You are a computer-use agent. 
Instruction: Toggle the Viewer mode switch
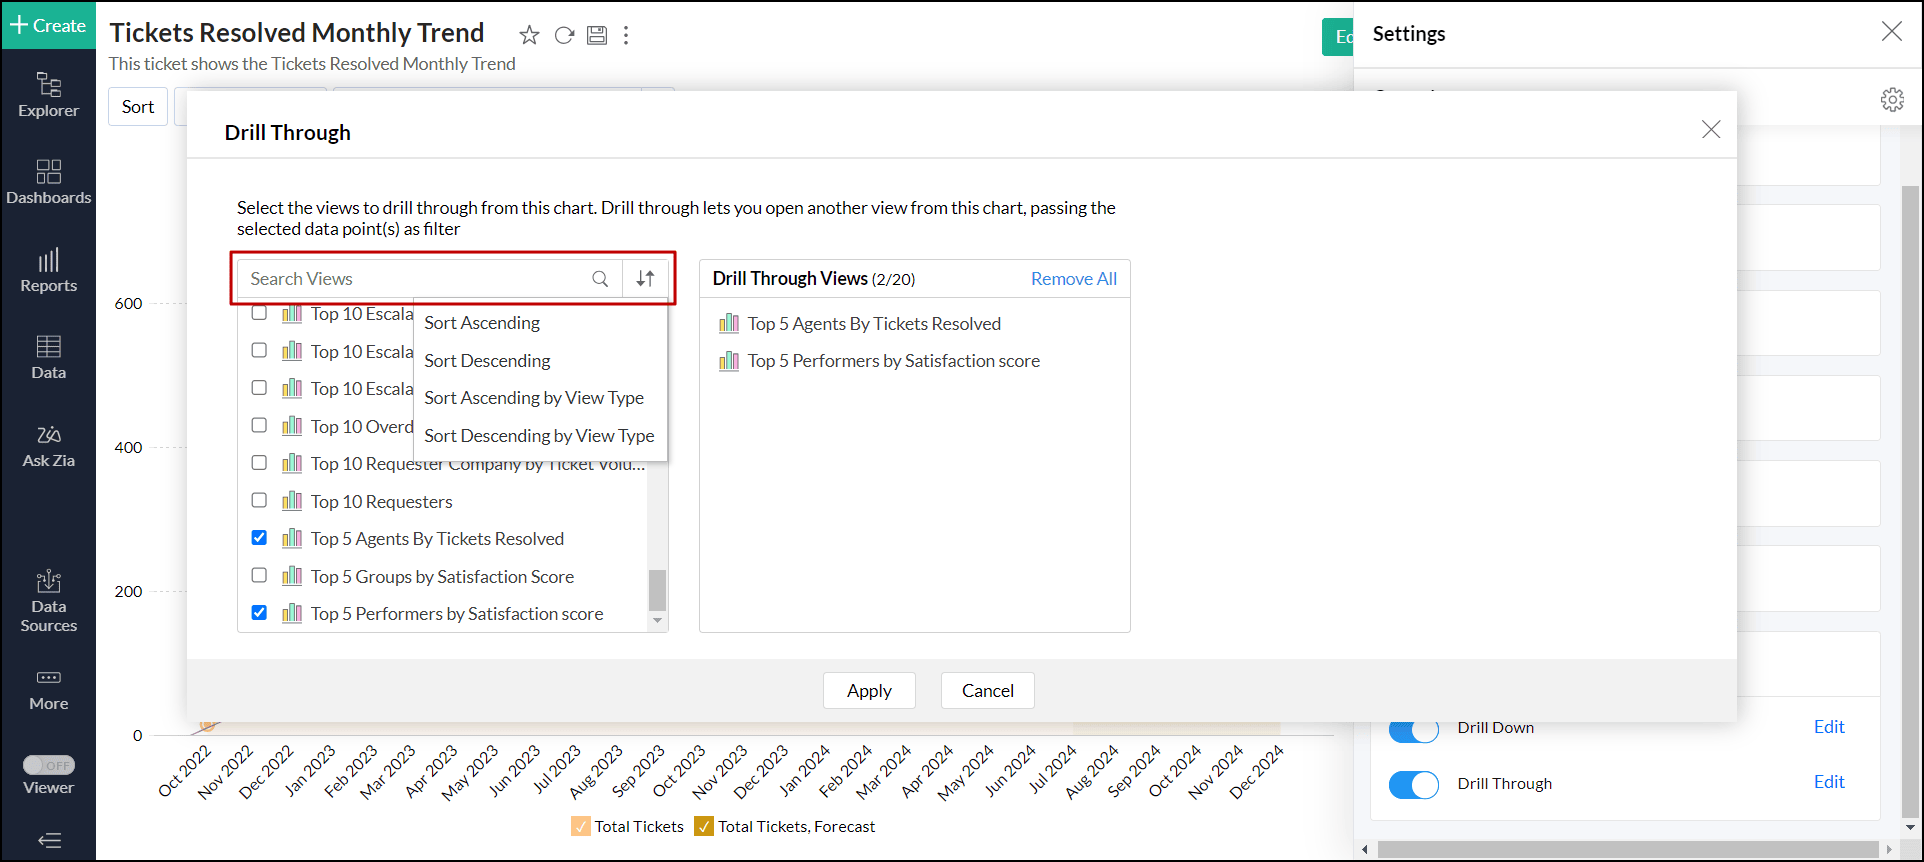click(48, 765)
